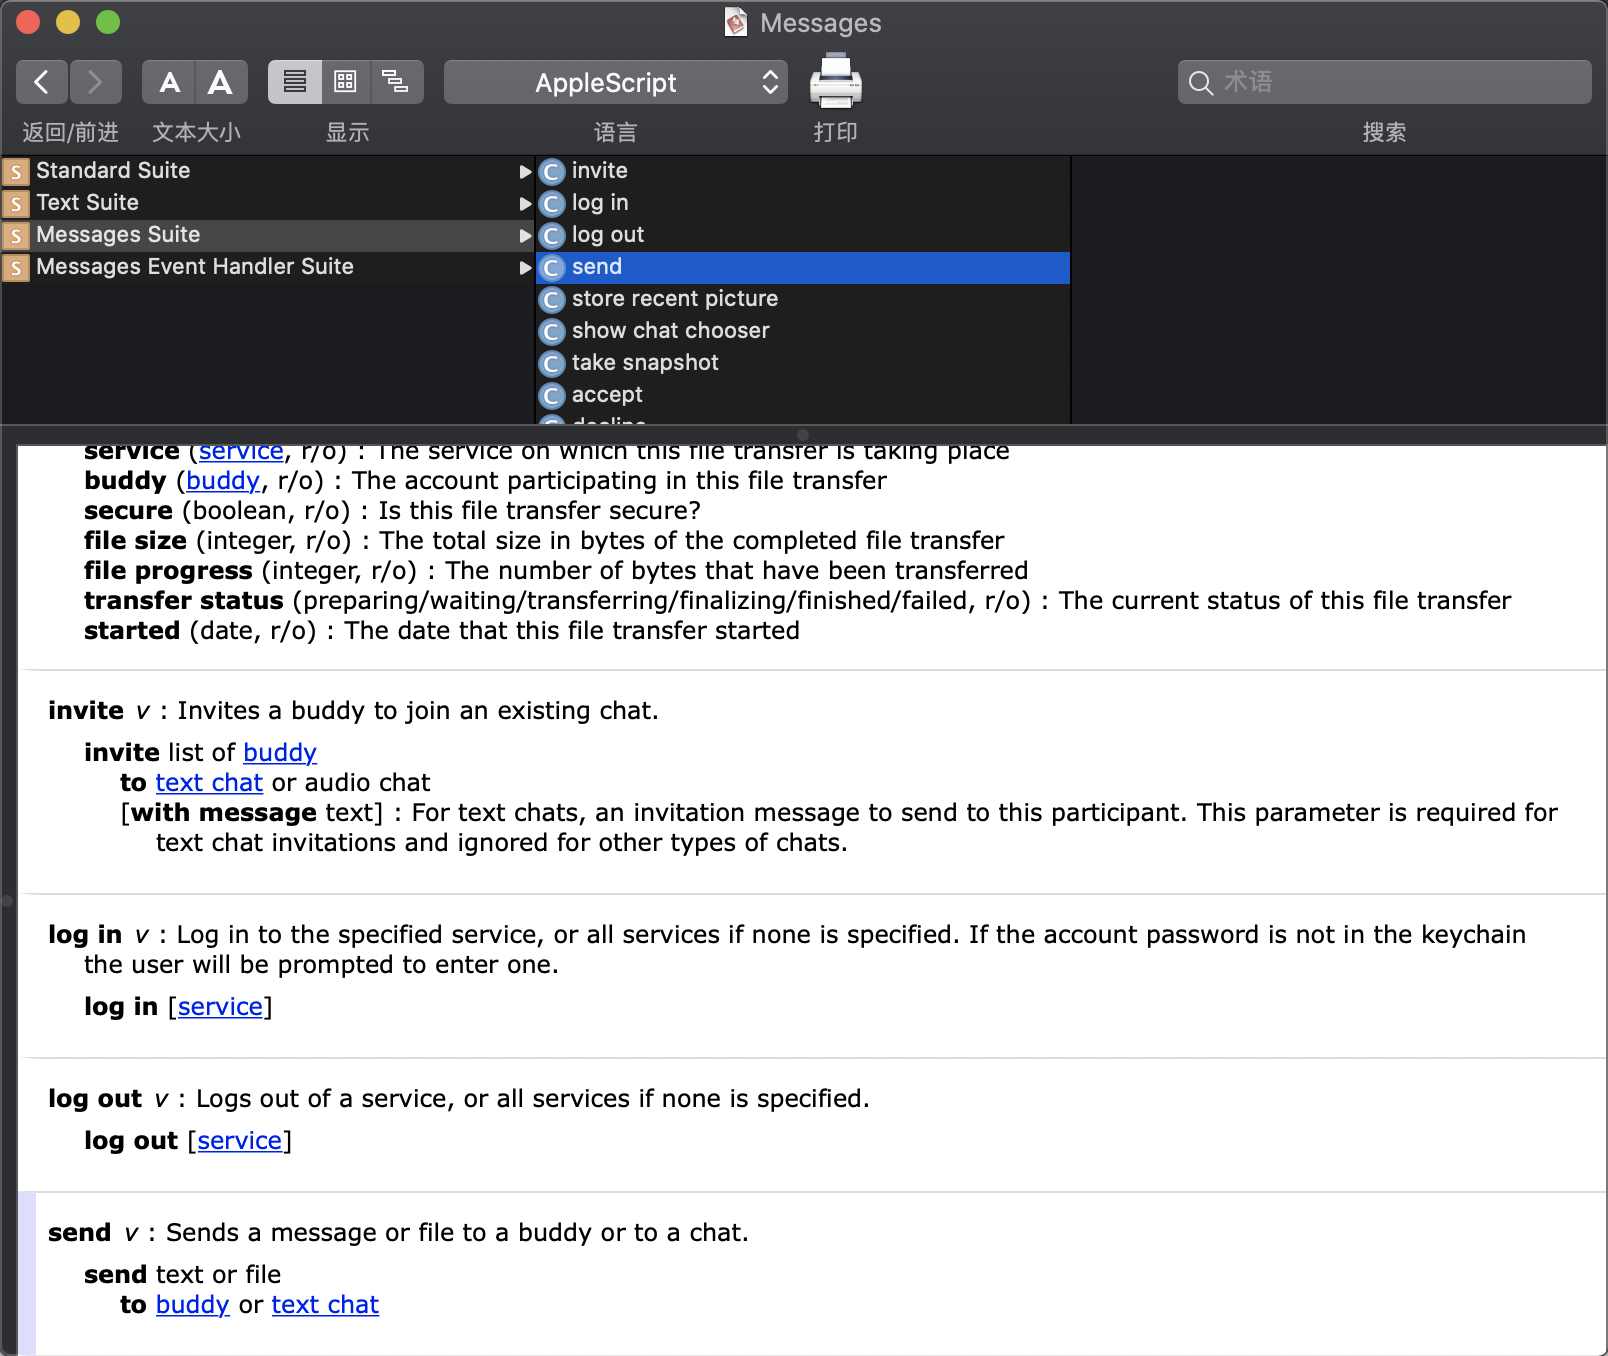Expand Standard Suite disclosure arrow

tap(525, 172)
